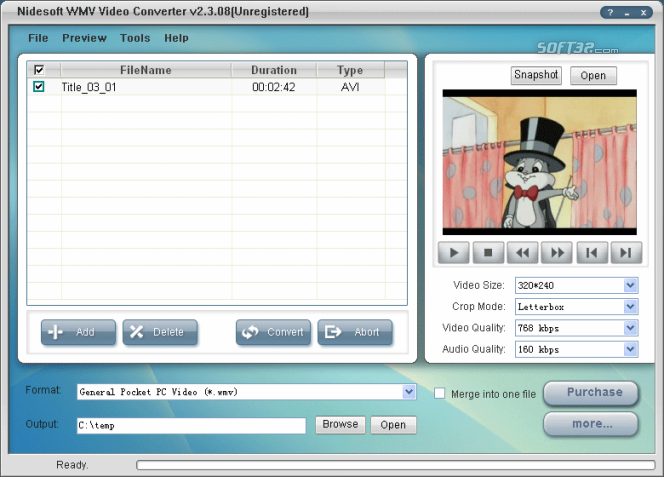Open the Preview menu

click(x=84, y=38)
